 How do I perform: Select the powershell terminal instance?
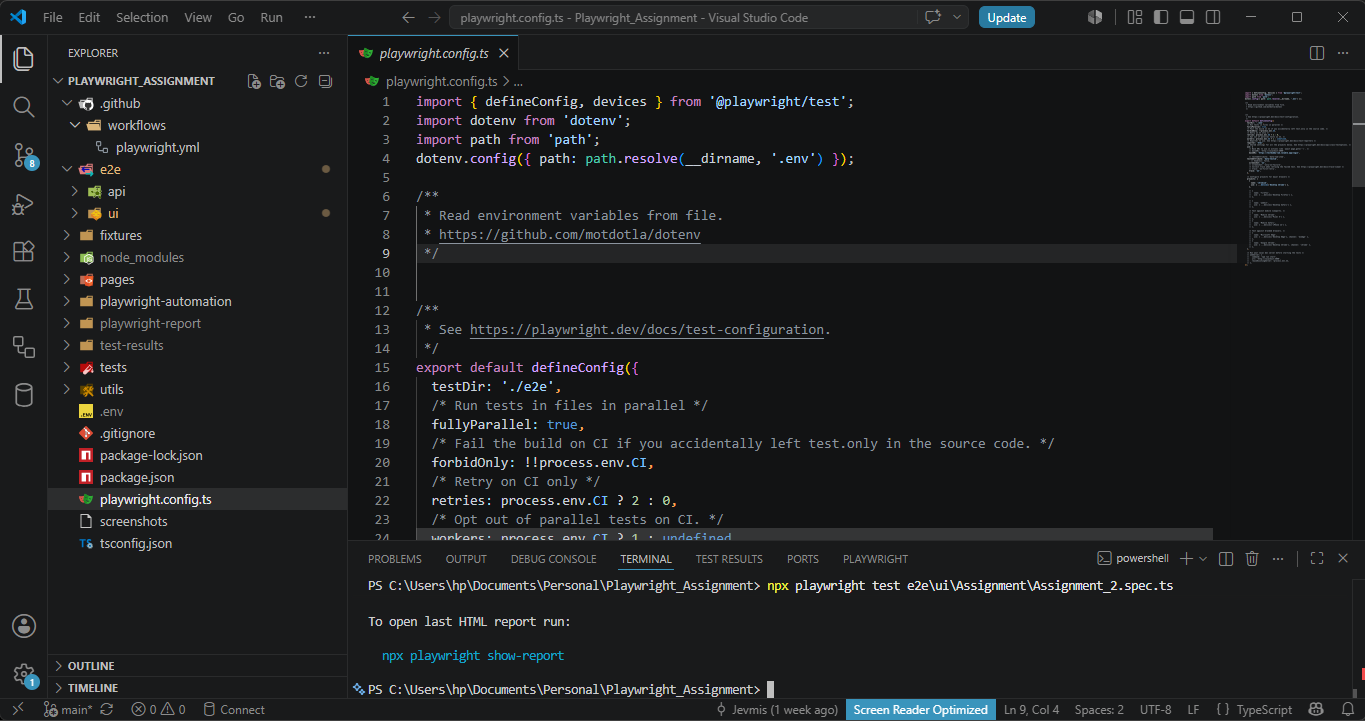coord(1133,559)
